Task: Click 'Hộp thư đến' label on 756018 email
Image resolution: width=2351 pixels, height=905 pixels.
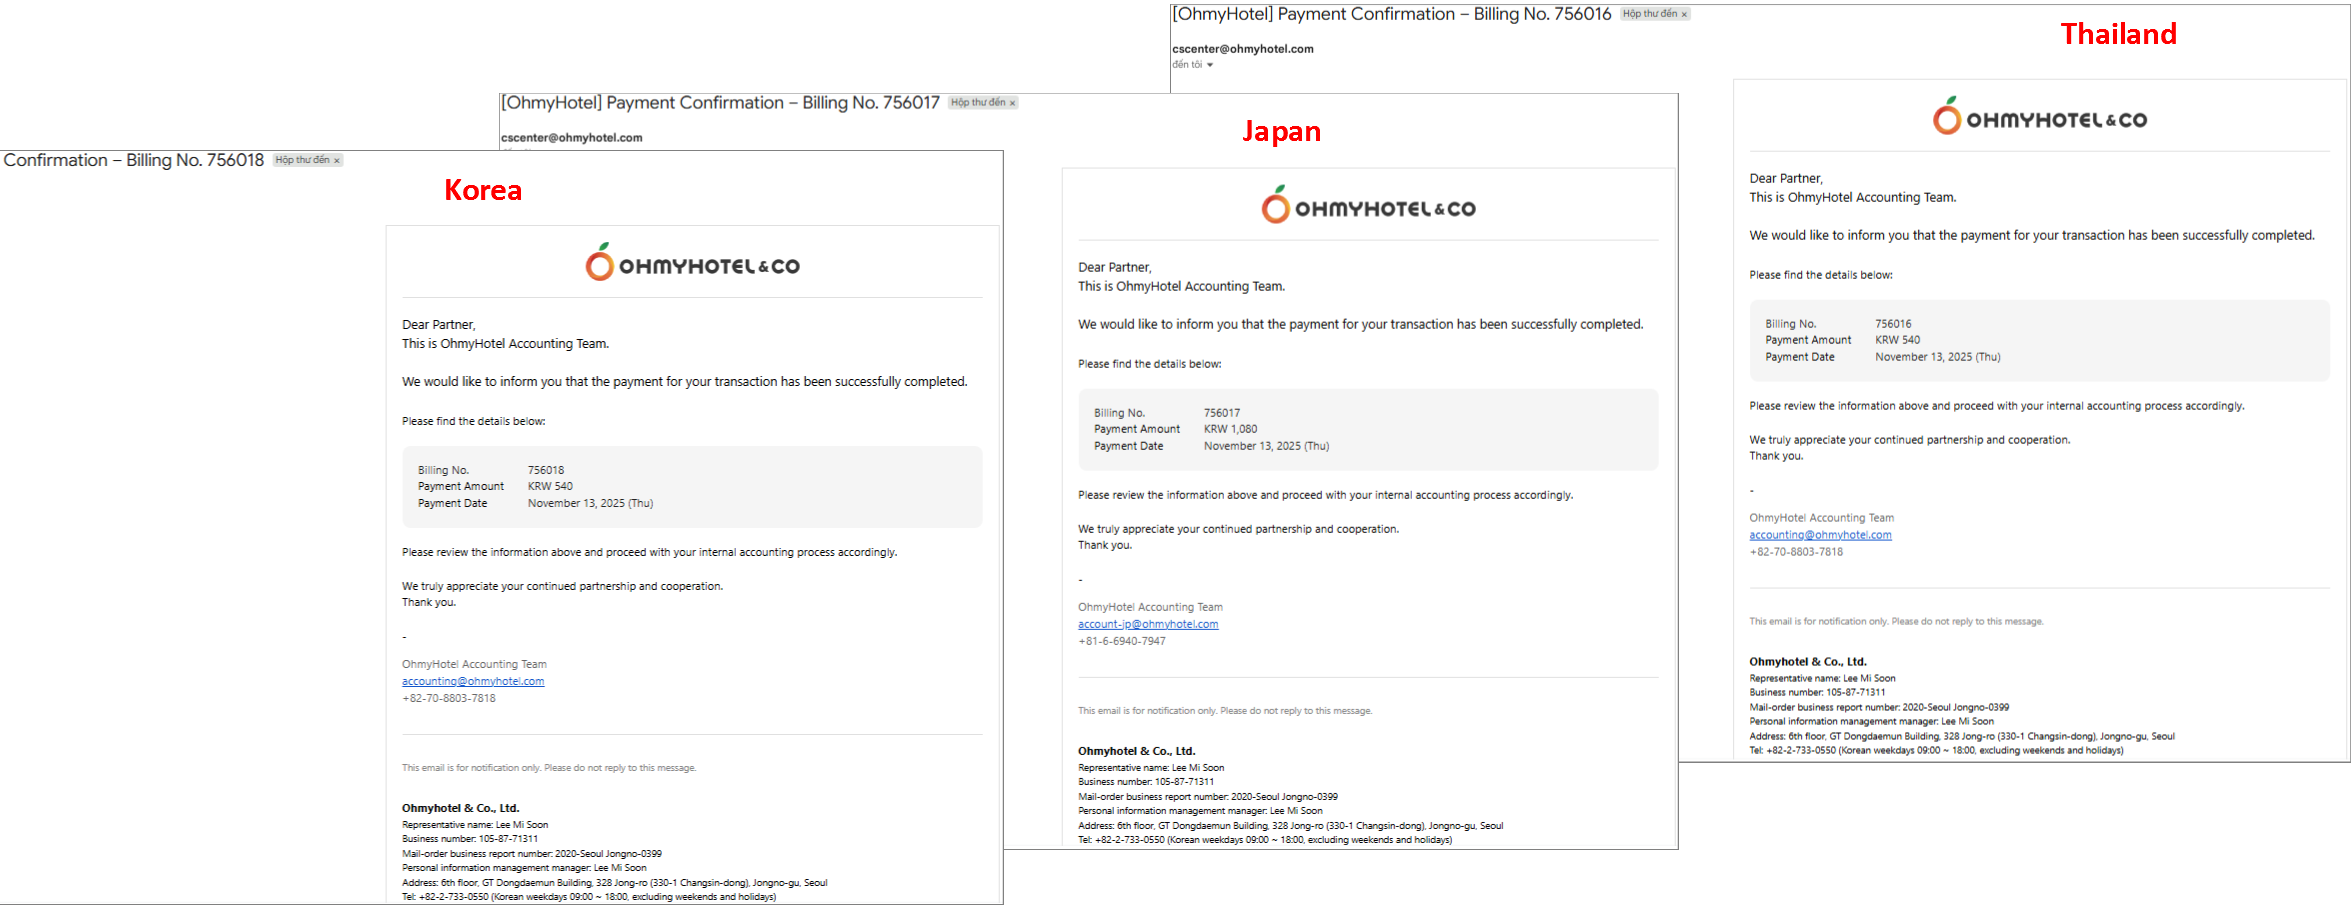Action: [302, 160]
